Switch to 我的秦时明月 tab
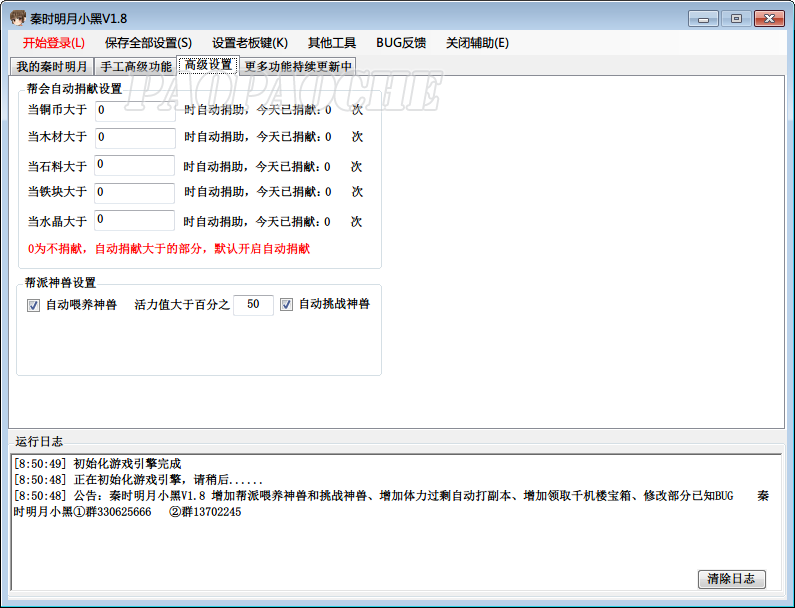 [52, 66]
